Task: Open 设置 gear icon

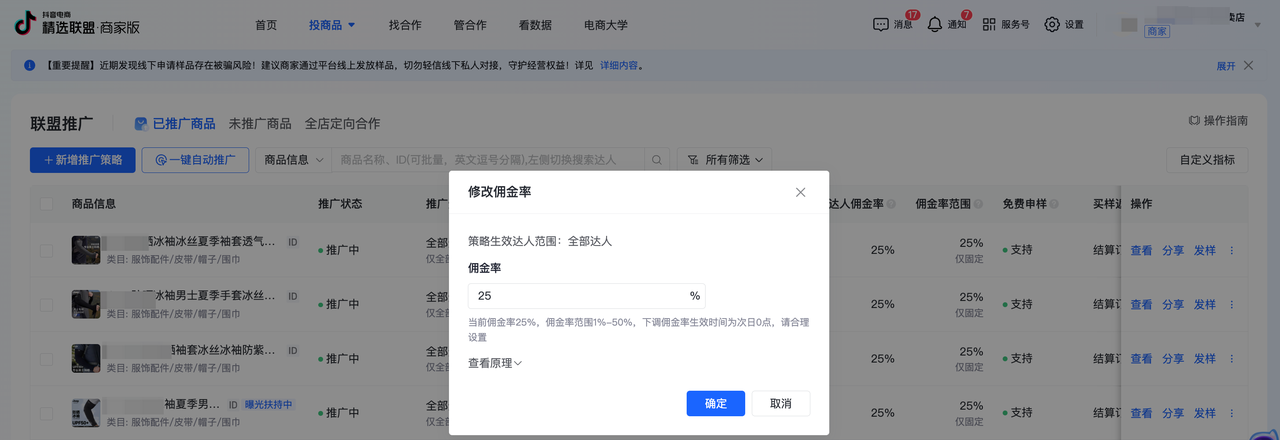Action: click(x=1052, y=25)
